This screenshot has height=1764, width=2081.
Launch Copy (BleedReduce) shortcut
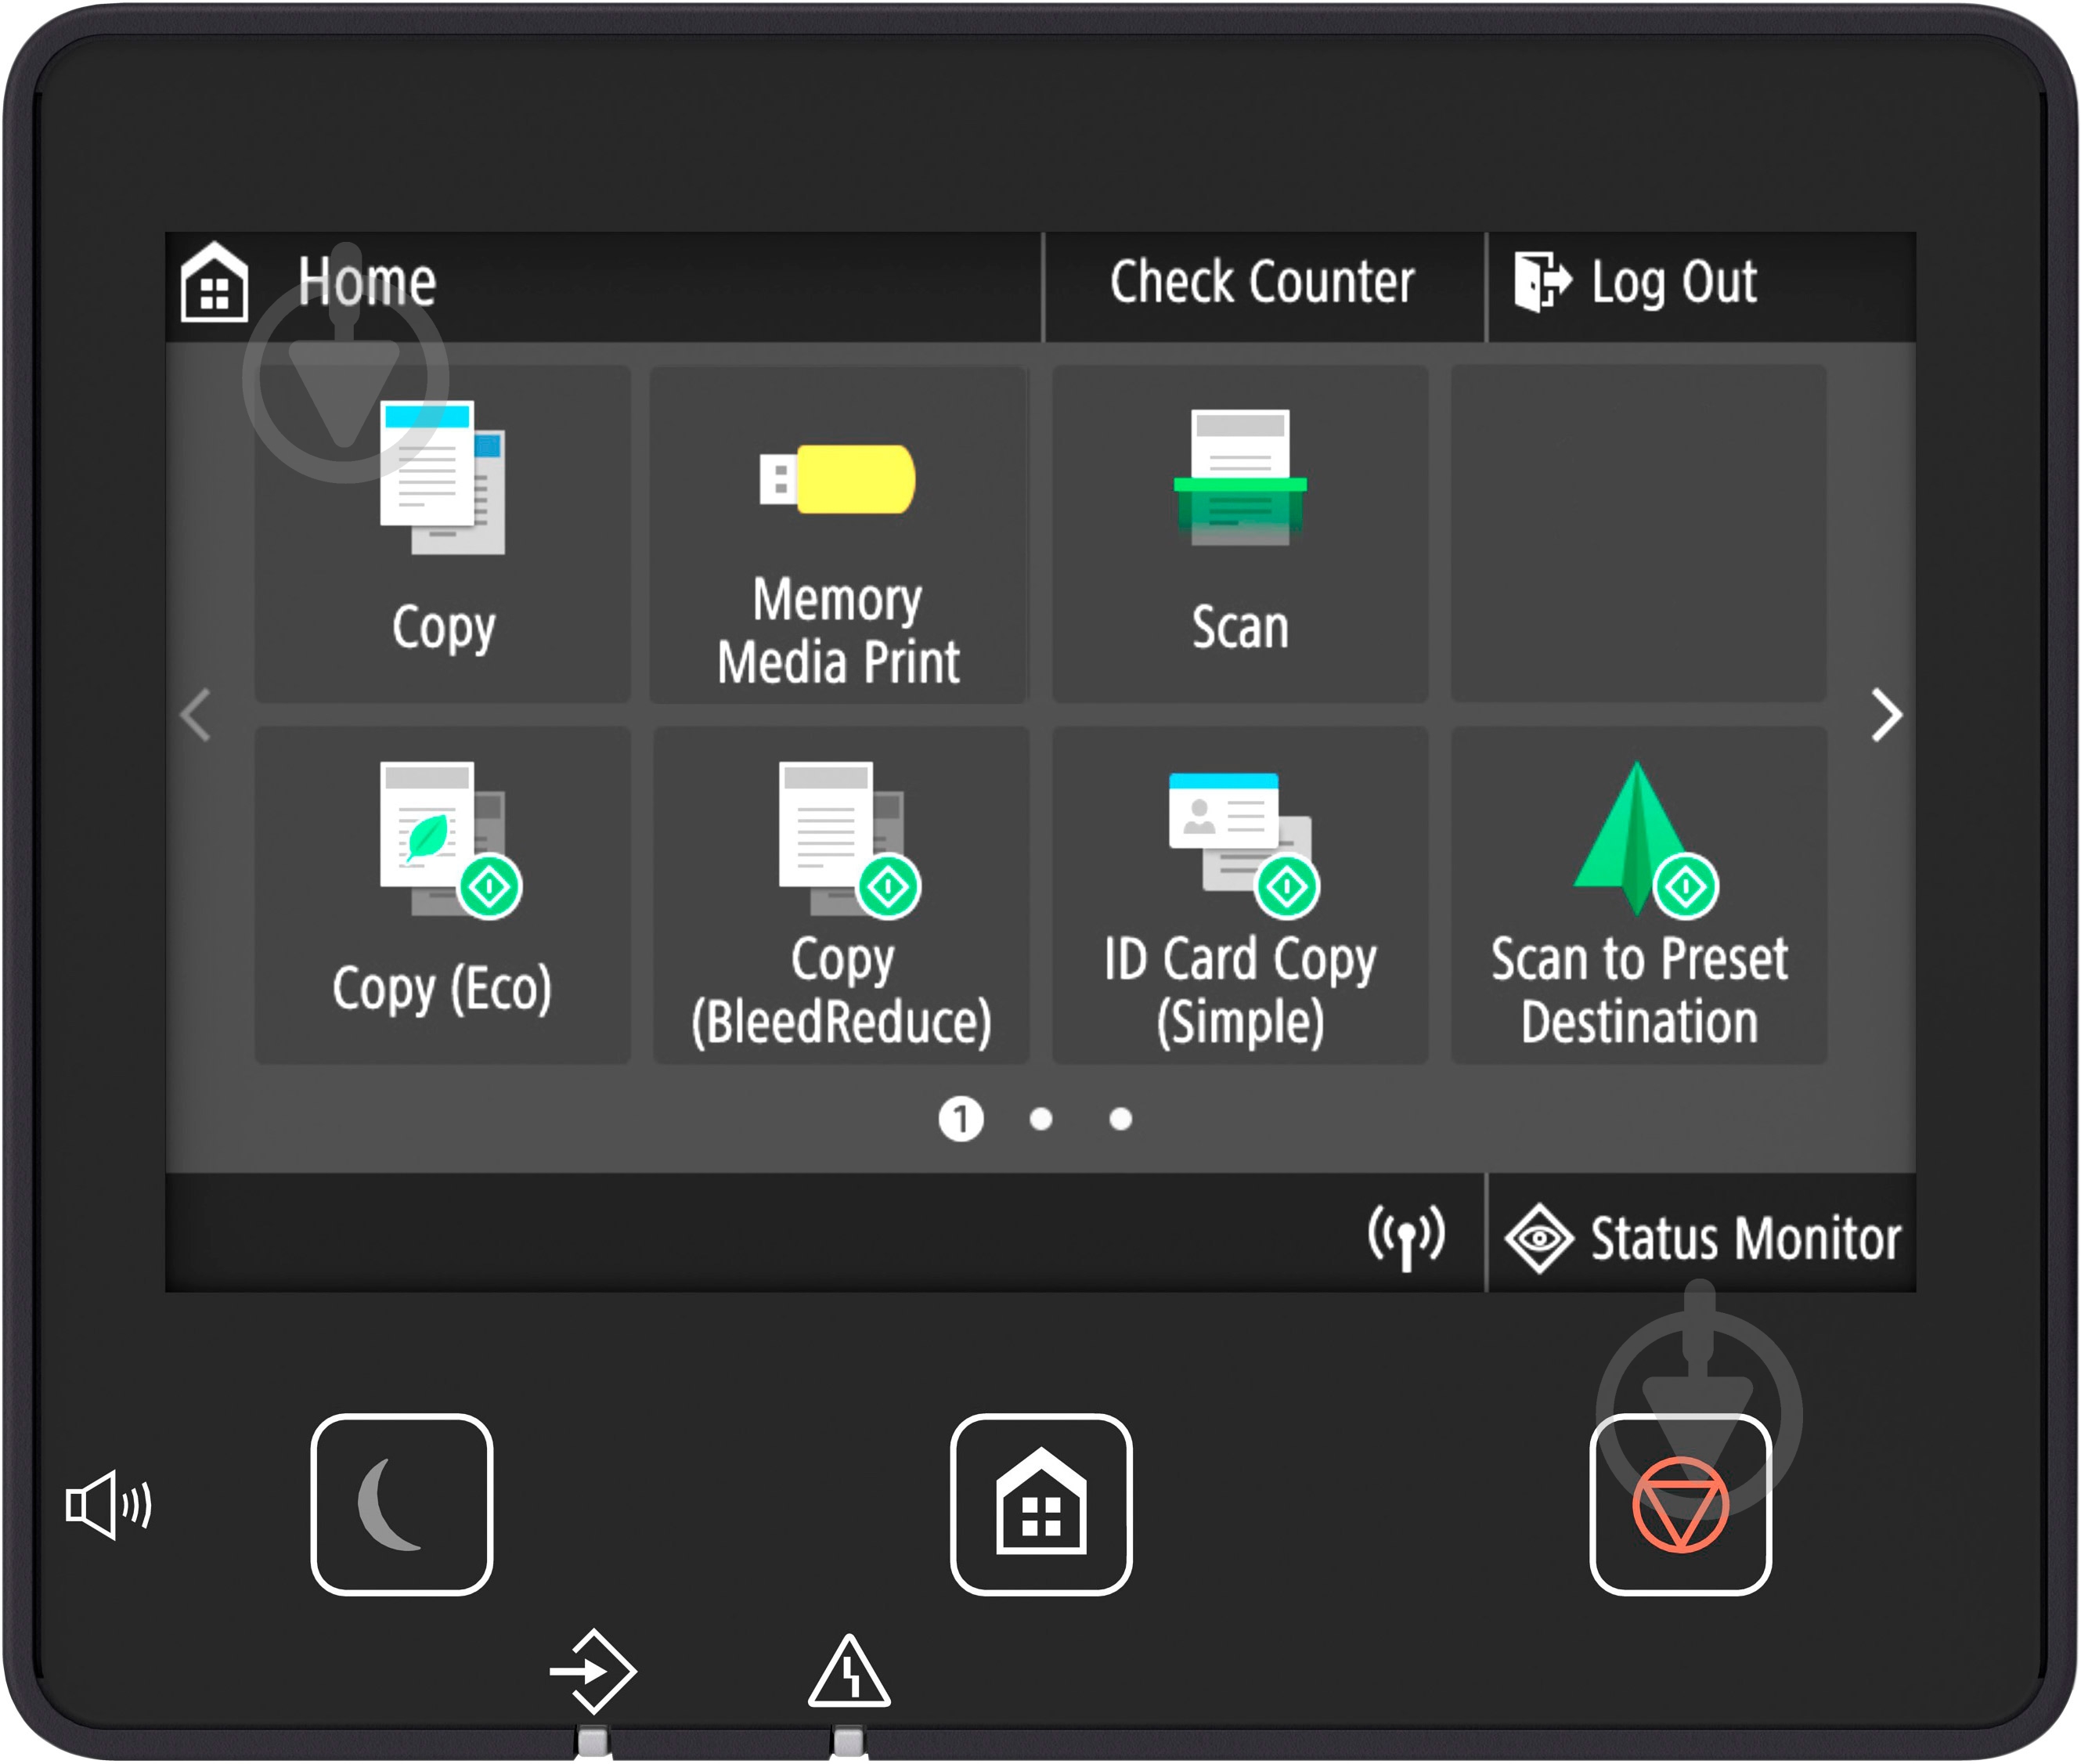pos(841,895)
